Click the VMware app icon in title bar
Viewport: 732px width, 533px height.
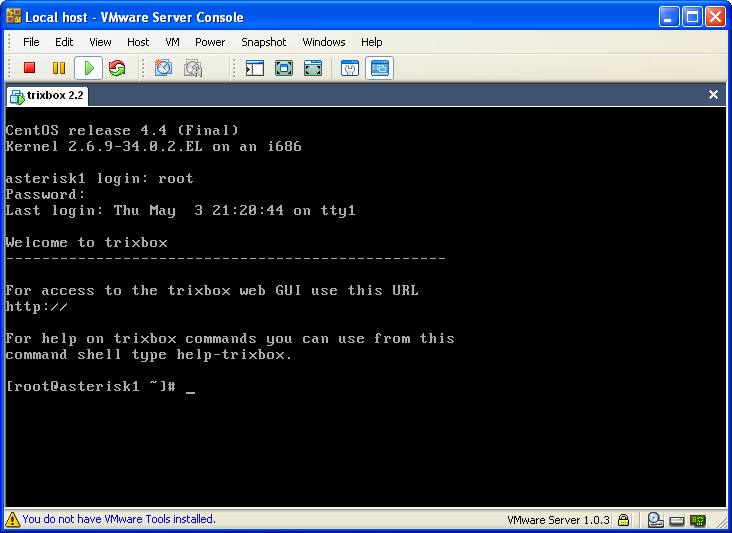[x=14, y=16]
